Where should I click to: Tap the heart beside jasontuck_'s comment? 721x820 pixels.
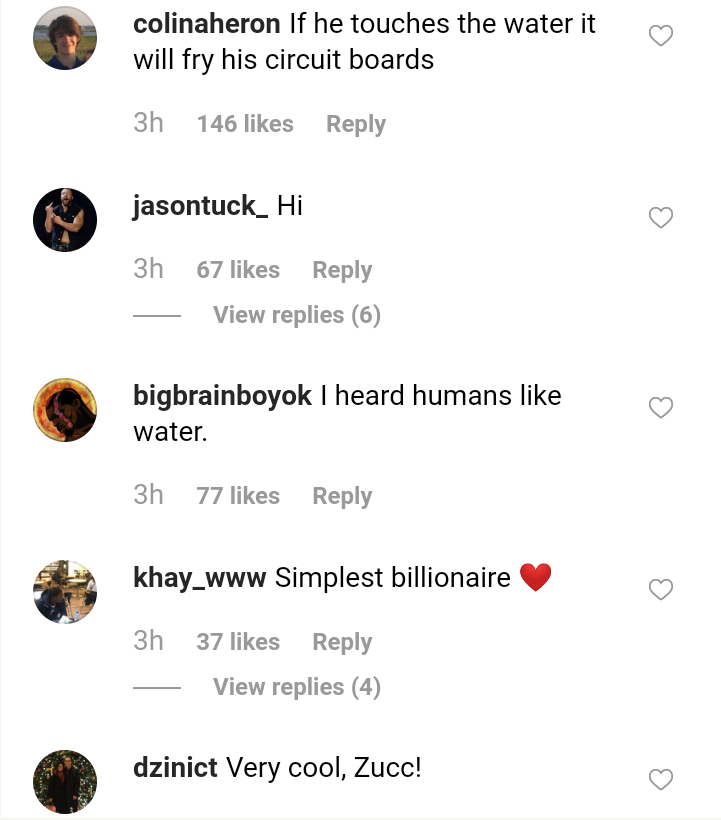point(661,218)
